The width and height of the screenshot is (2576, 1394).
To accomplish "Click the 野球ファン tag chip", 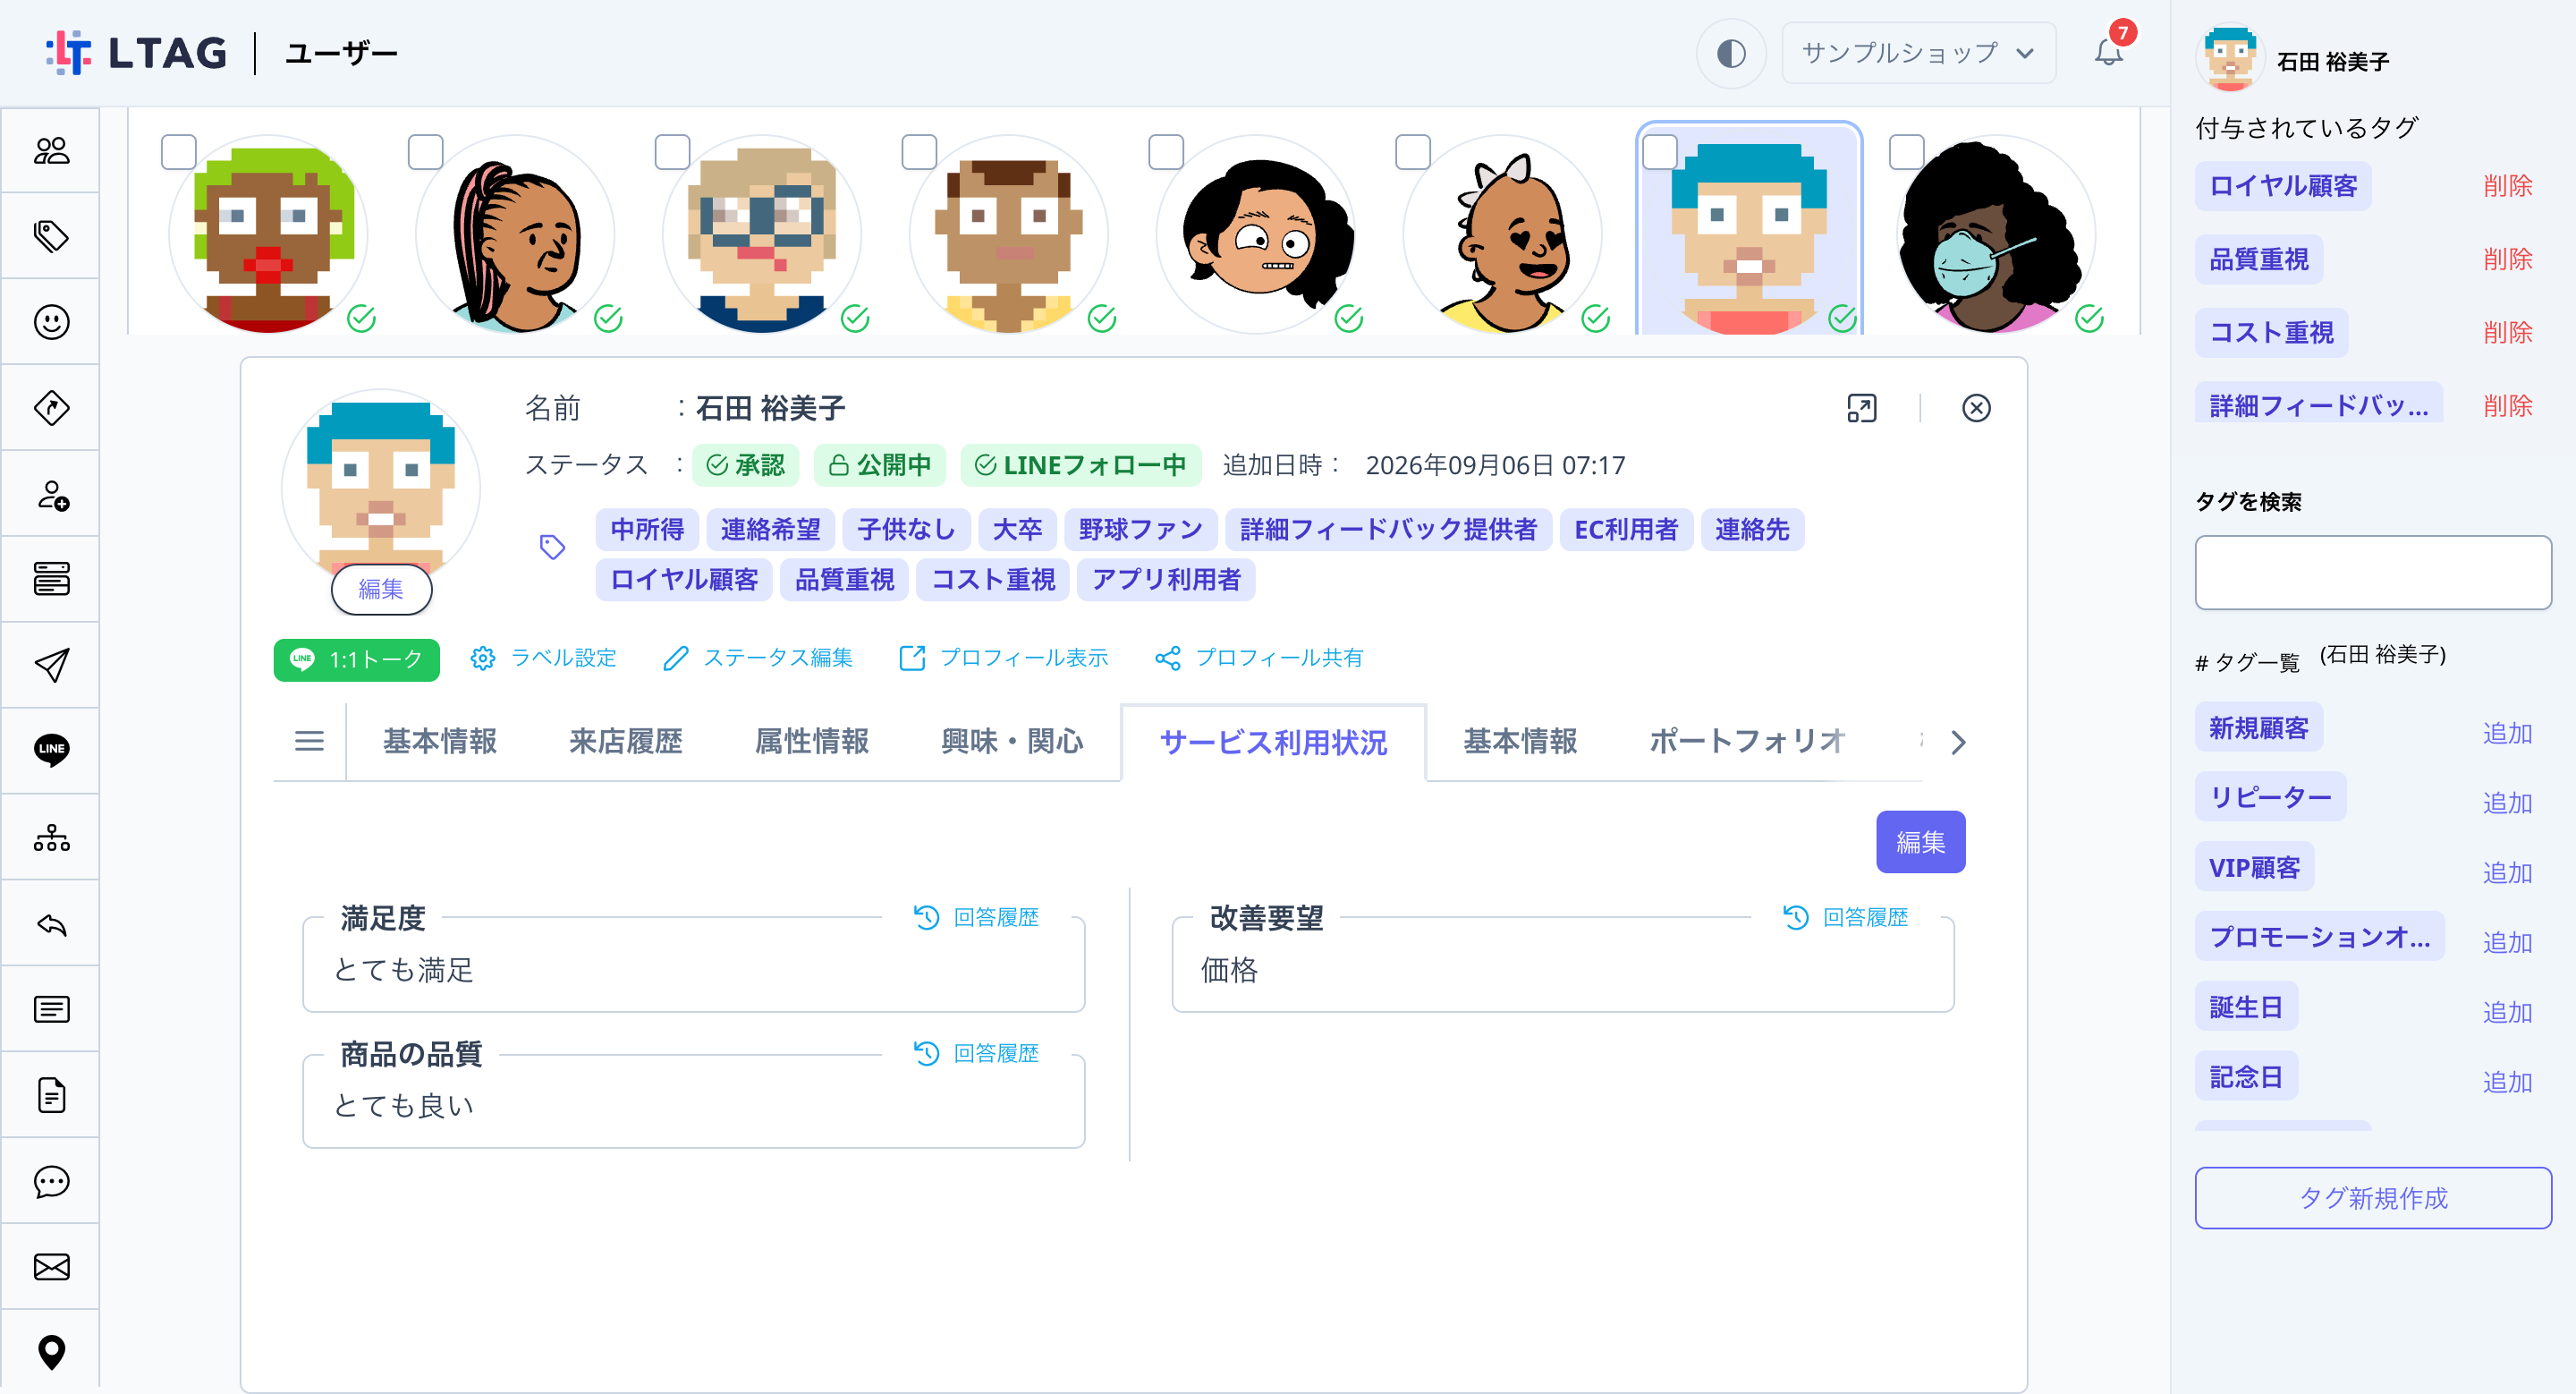I will point(1140,529).
